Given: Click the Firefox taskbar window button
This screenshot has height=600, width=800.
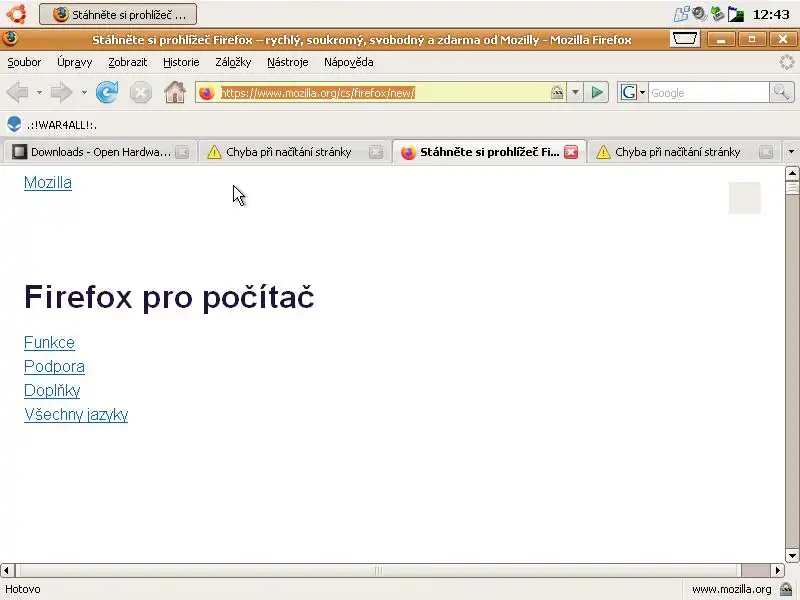Looking at the screenshot, I should (118, 14).
